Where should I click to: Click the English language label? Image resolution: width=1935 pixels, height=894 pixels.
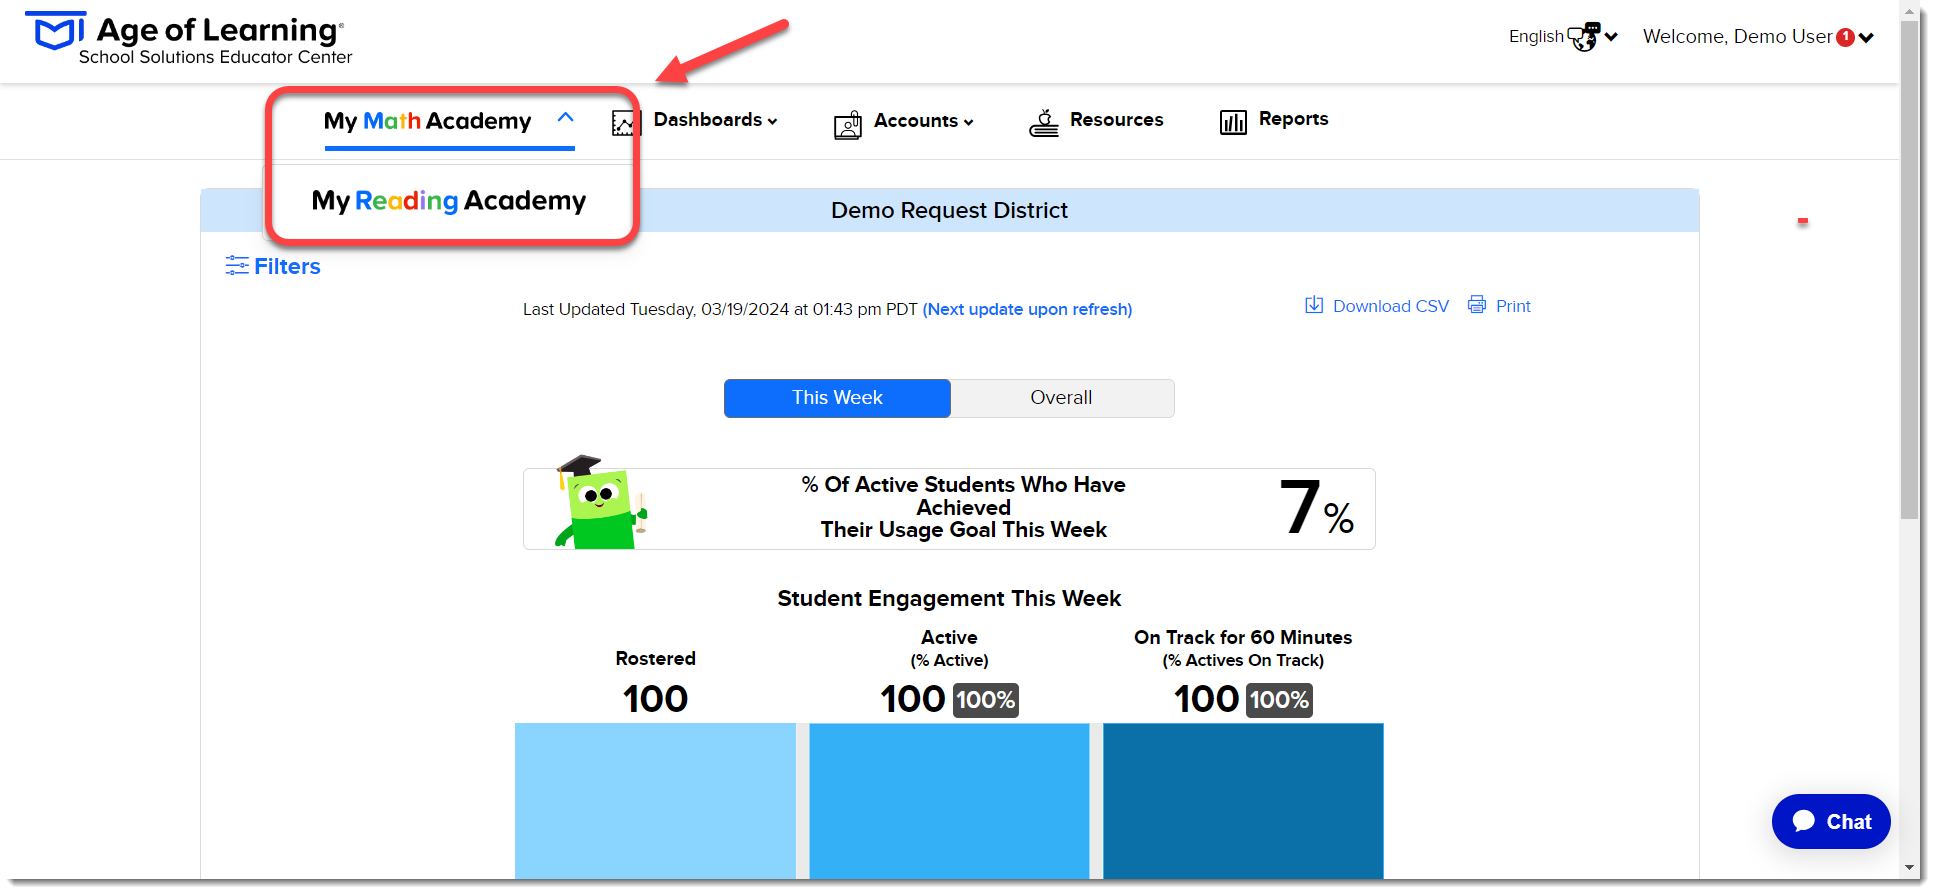click(1536, 37)
